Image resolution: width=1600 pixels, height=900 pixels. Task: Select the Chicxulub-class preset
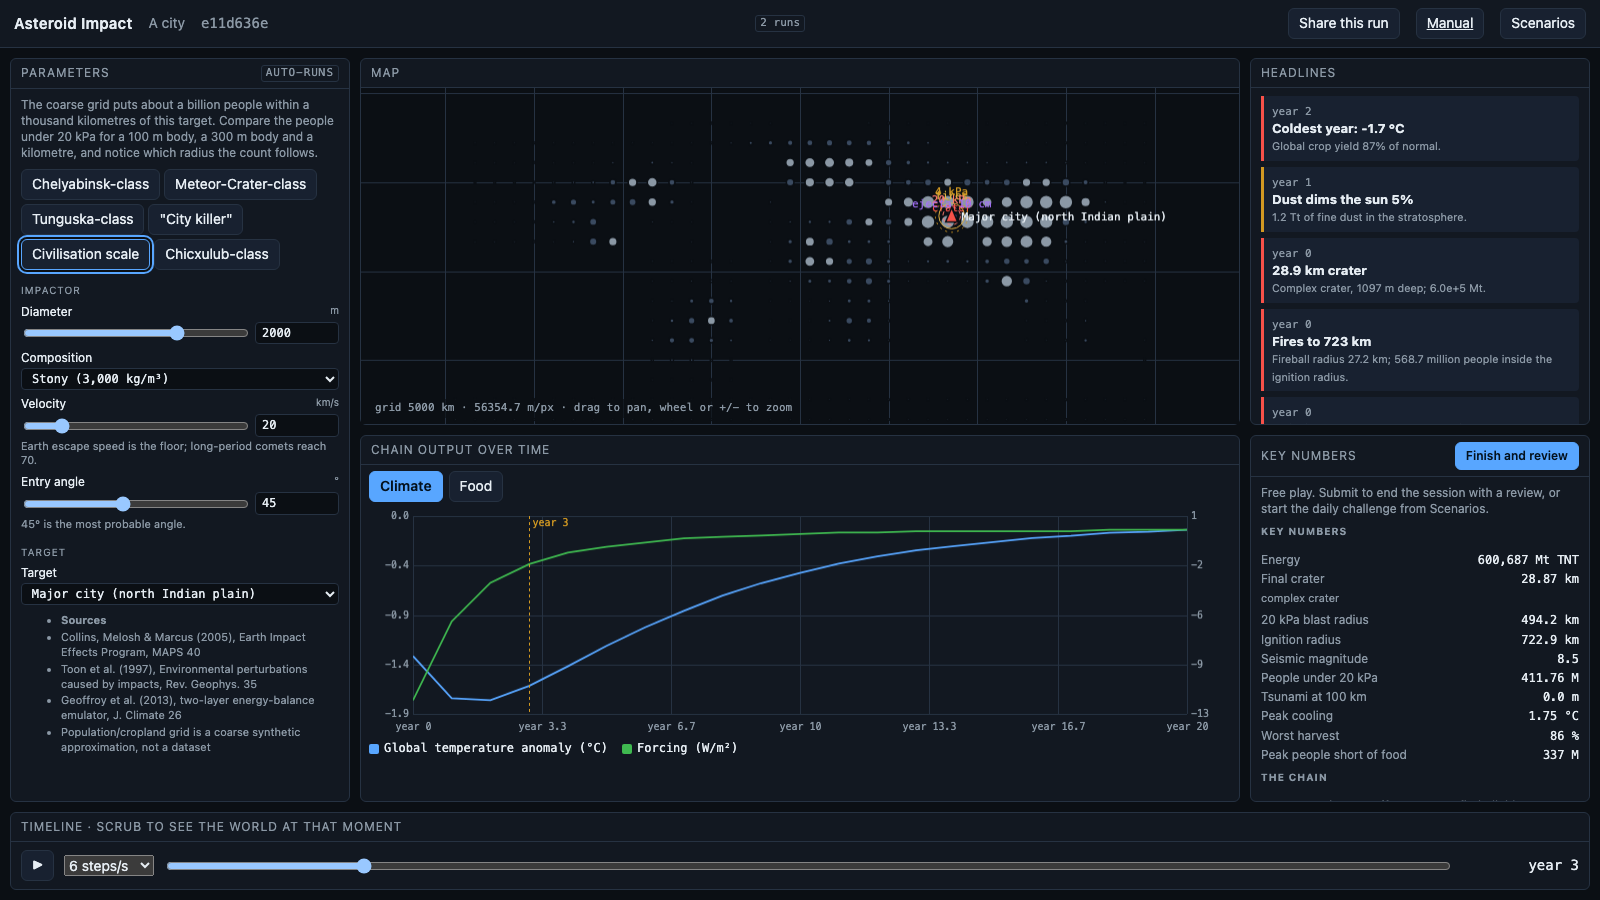pos(217,254)
